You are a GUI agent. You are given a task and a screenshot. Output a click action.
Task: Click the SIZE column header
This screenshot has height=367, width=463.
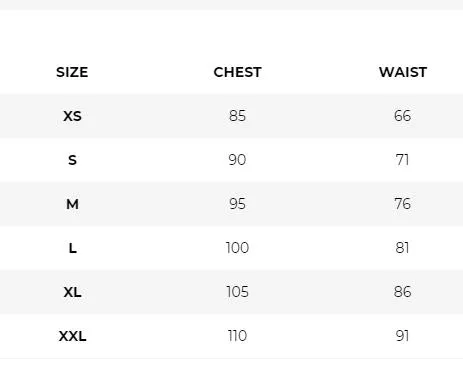72,72
